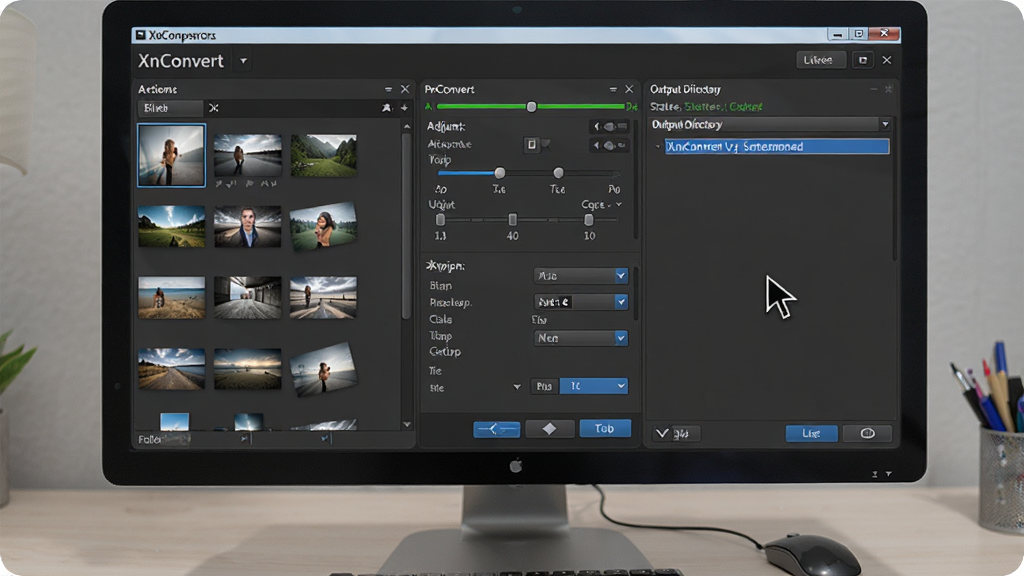Minimize the Output Directory panel with its dash
The height and width of the screenshot is (576, 1024).
click(874, 89)
